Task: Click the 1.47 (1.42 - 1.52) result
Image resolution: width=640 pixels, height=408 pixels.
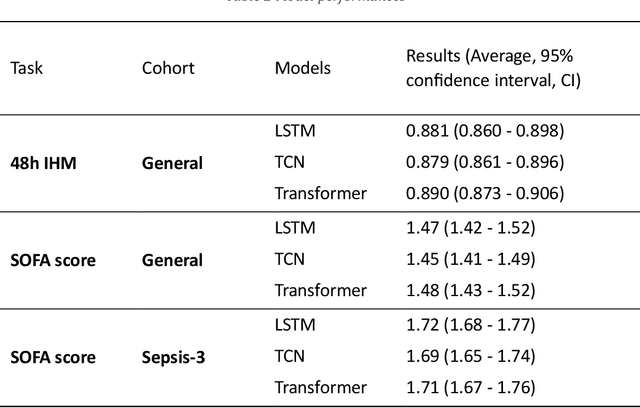Action: click(x=470, y=228)
